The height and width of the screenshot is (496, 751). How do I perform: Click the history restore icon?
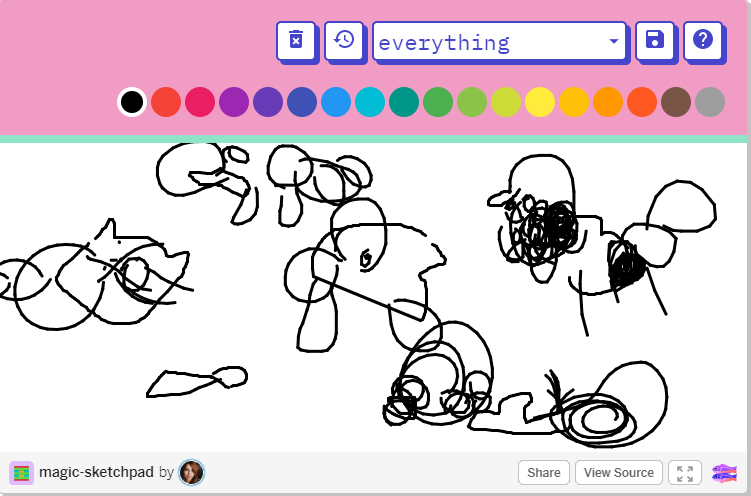[343, 40]
